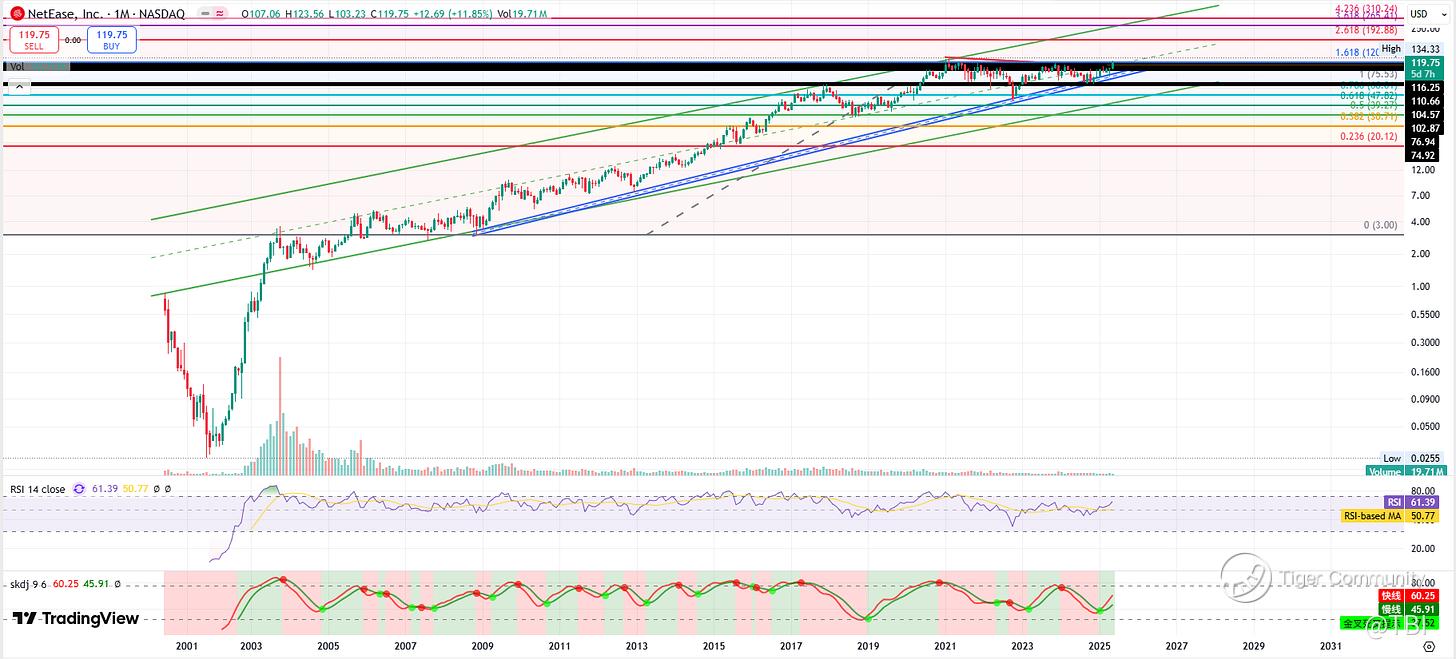Image resolution: width=1456 pixels, height=659 pixels.
Task: Click the 2031 label on time axis
Action: click(x=1330, y=648)
